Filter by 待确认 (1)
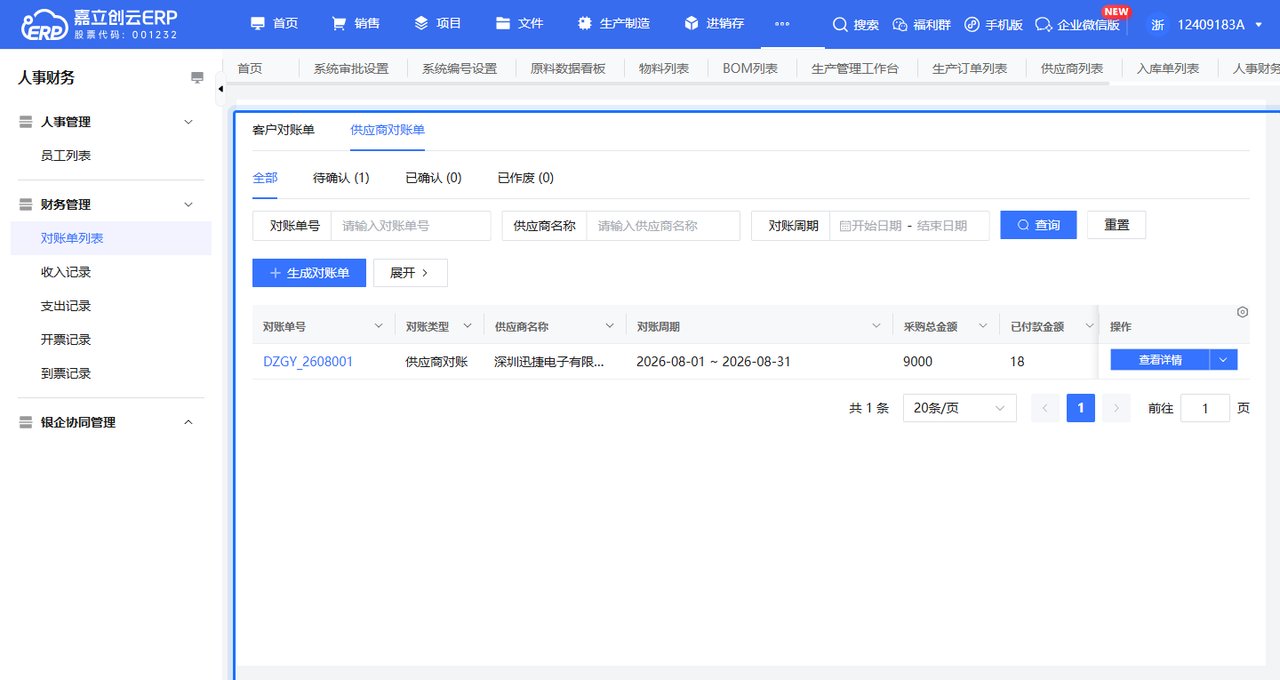This screenshot has width=1280, height=680. click(341, 178)
